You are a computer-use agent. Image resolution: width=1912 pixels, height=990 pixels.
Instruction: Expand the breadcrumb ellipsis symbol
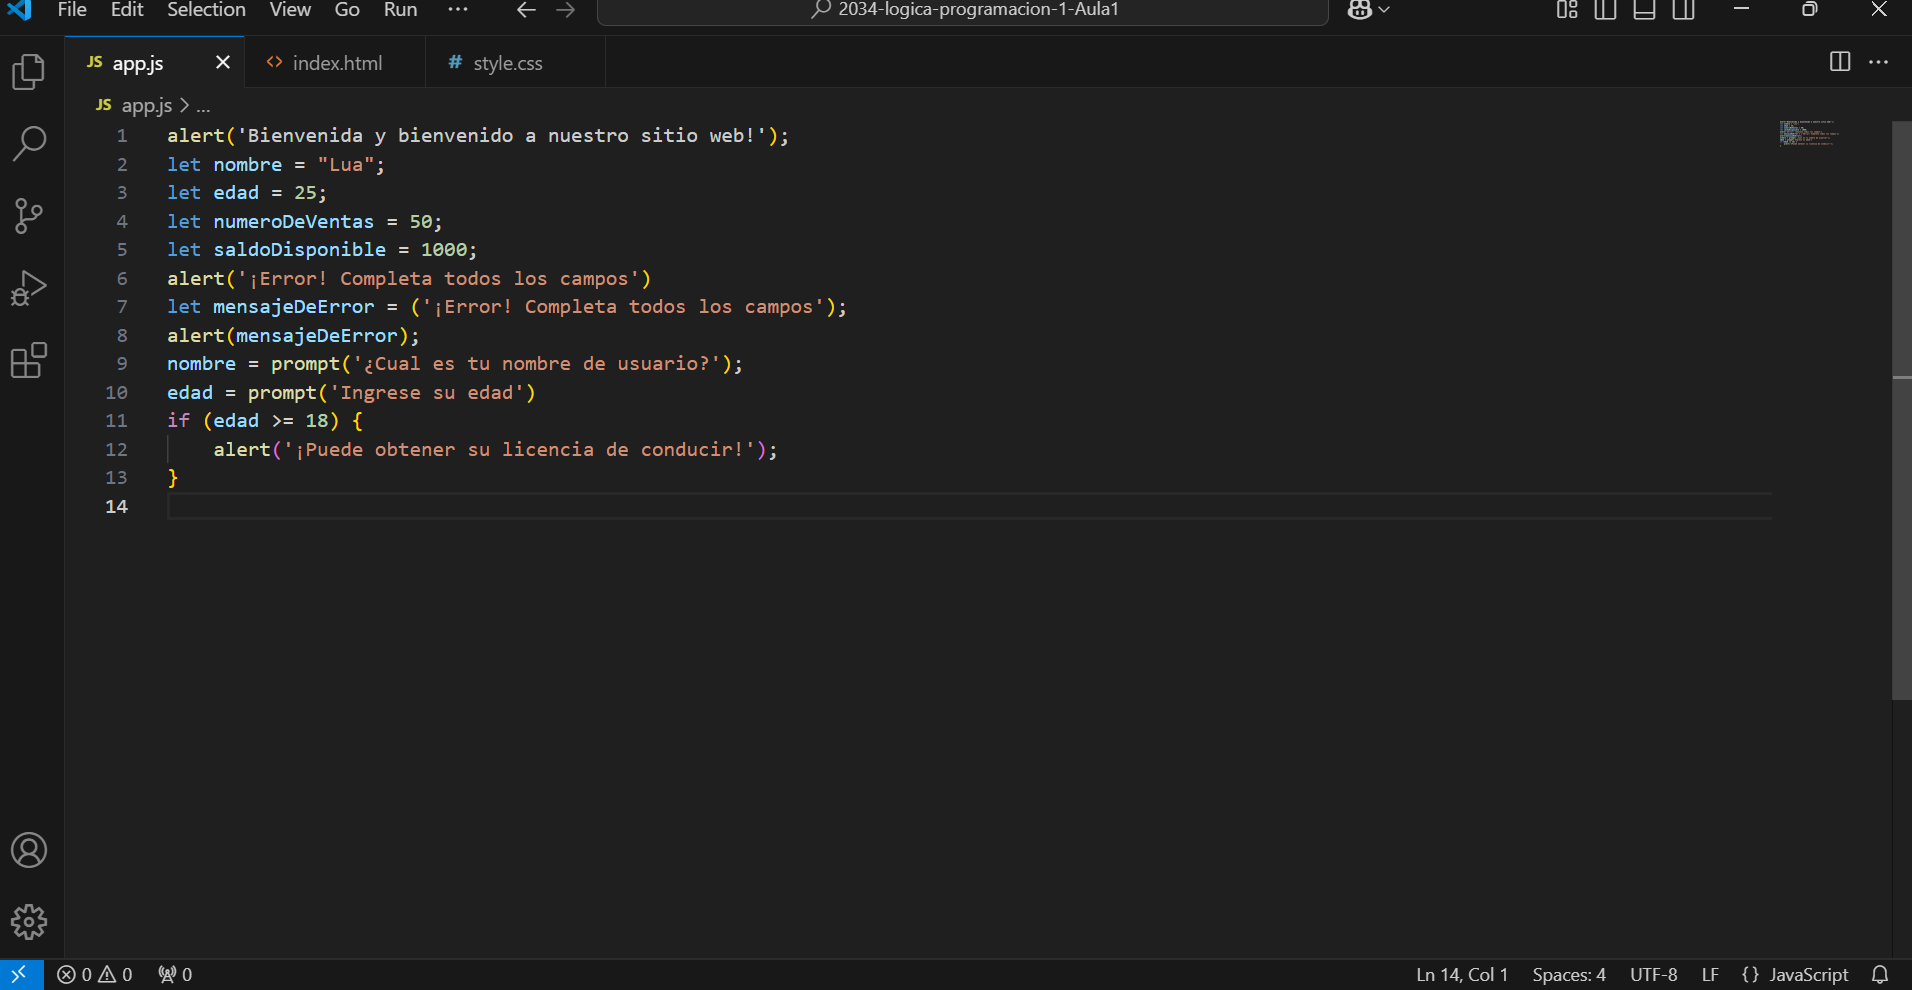click(203, 105)
